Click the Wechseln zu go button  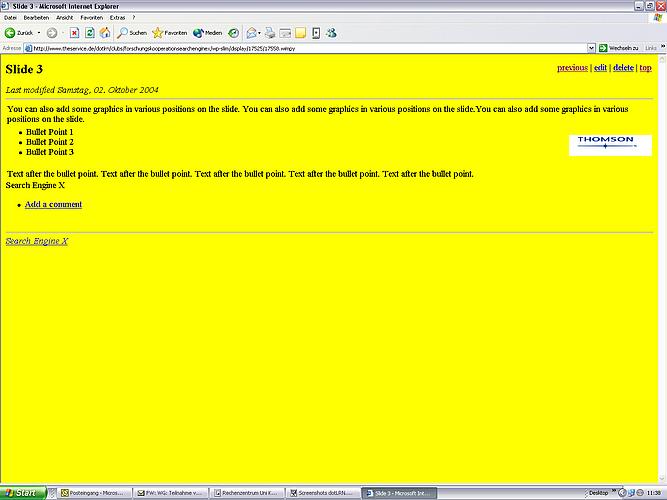click(619, 48)
